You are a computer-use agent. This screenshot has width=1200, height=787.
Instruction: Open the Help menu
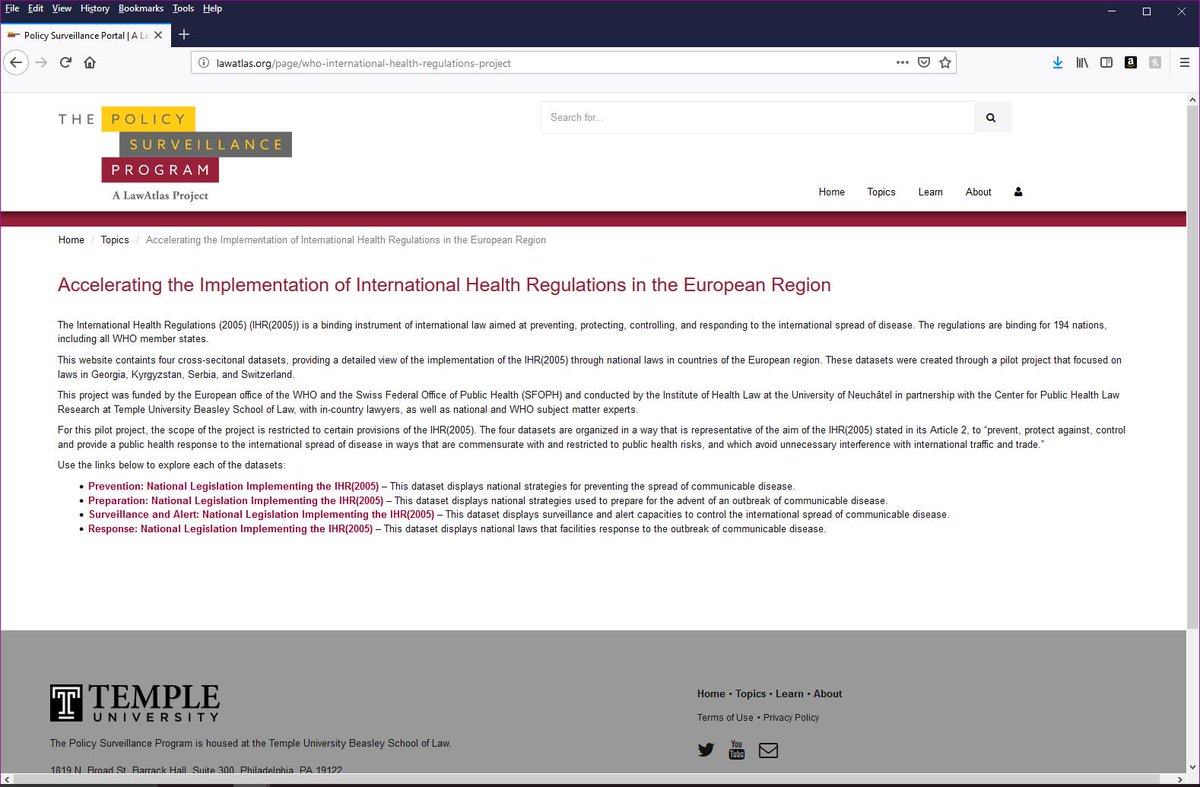[x=212, y=8]
